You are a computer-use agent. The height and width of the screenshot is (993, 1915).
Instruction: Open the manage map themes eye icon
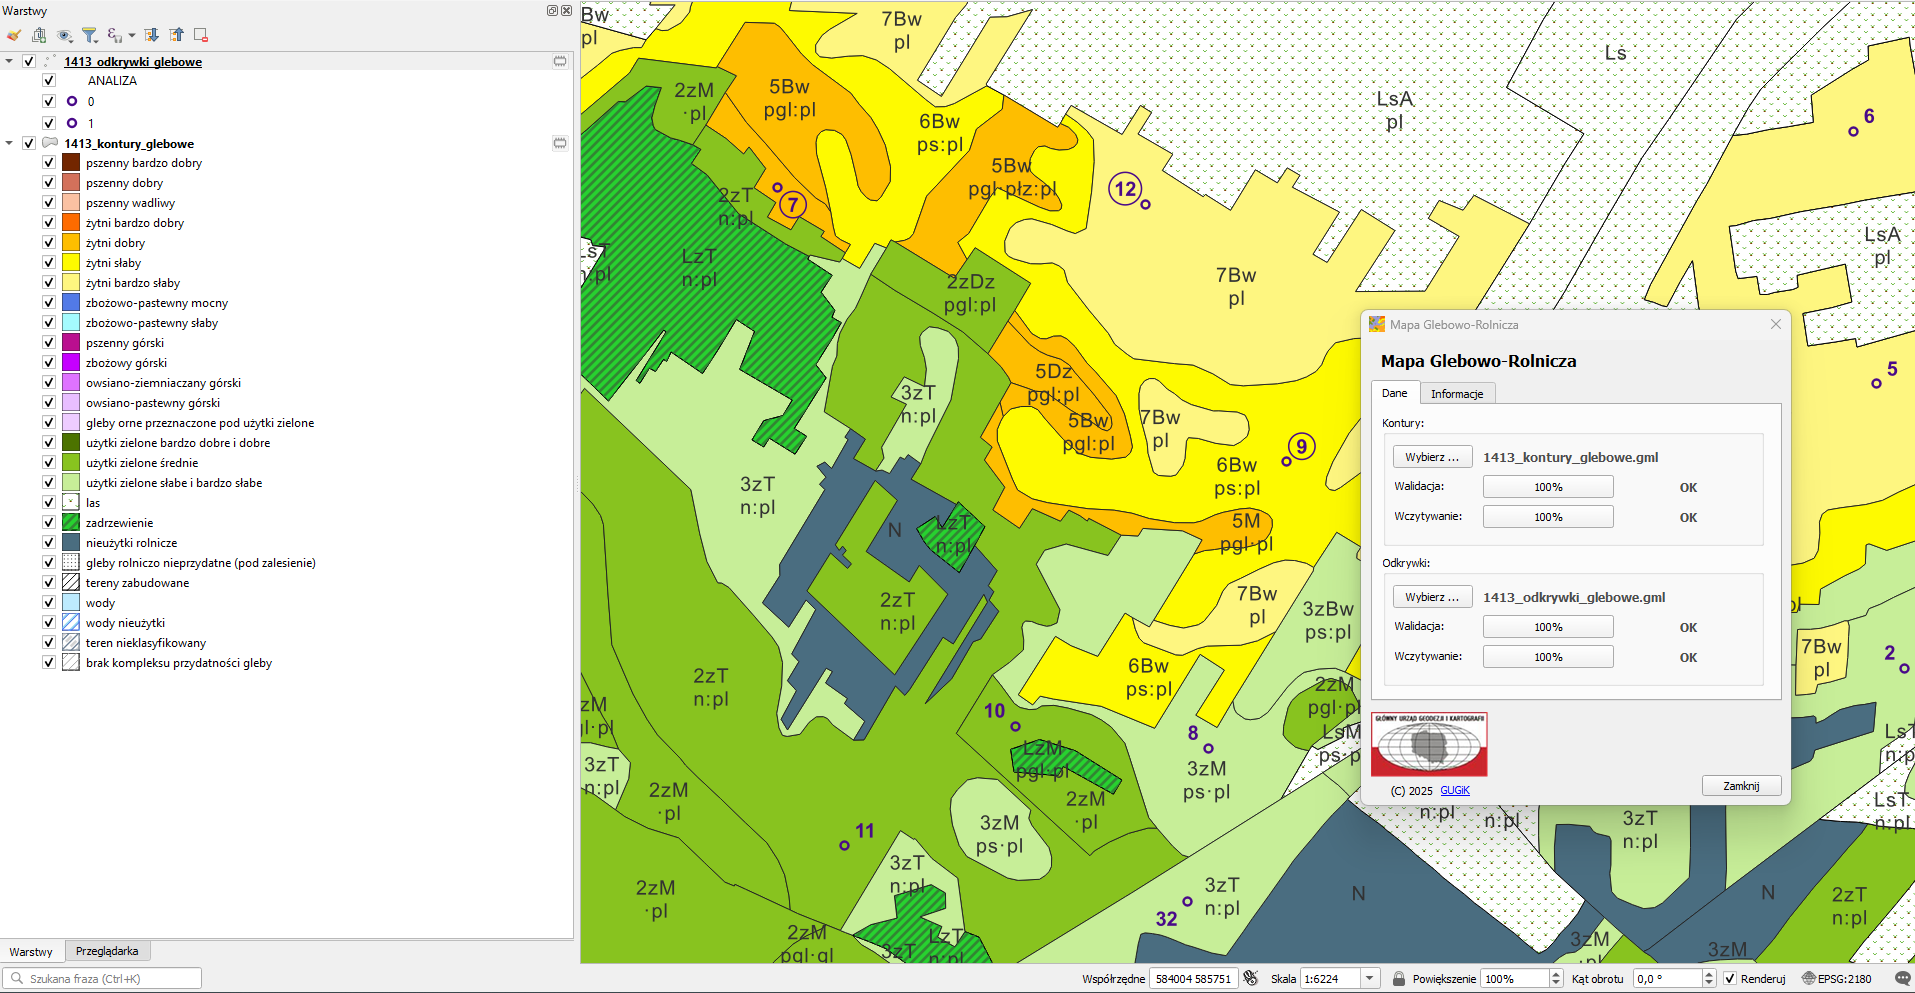65,35
